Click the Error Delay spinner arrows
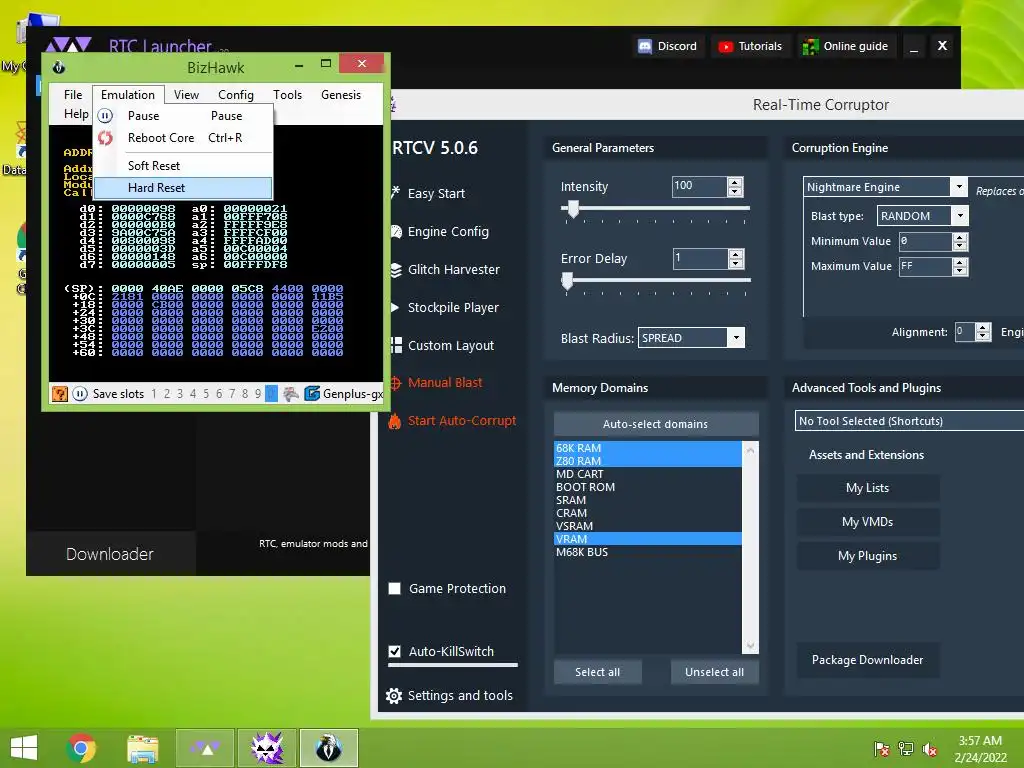Image resolution: width=1024 pixels, height=768 pixels. (x=736, y=259)
